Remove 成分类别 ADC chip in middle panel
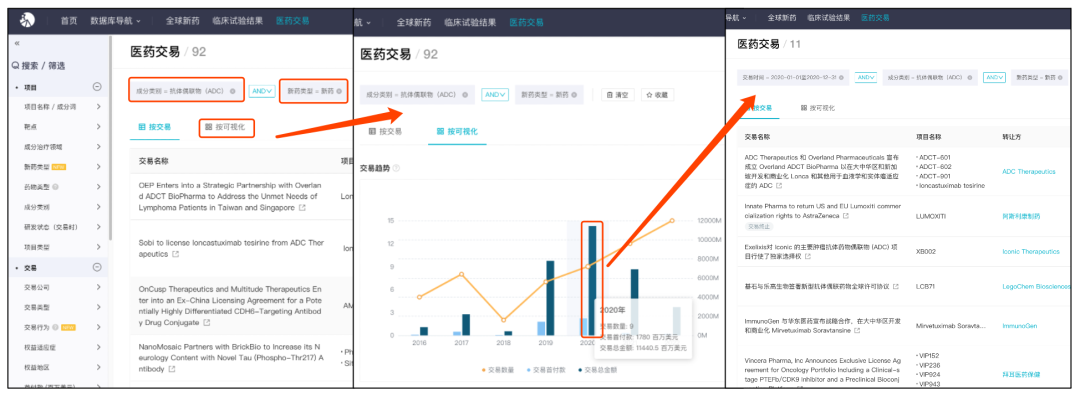 [x=465, y=95]
